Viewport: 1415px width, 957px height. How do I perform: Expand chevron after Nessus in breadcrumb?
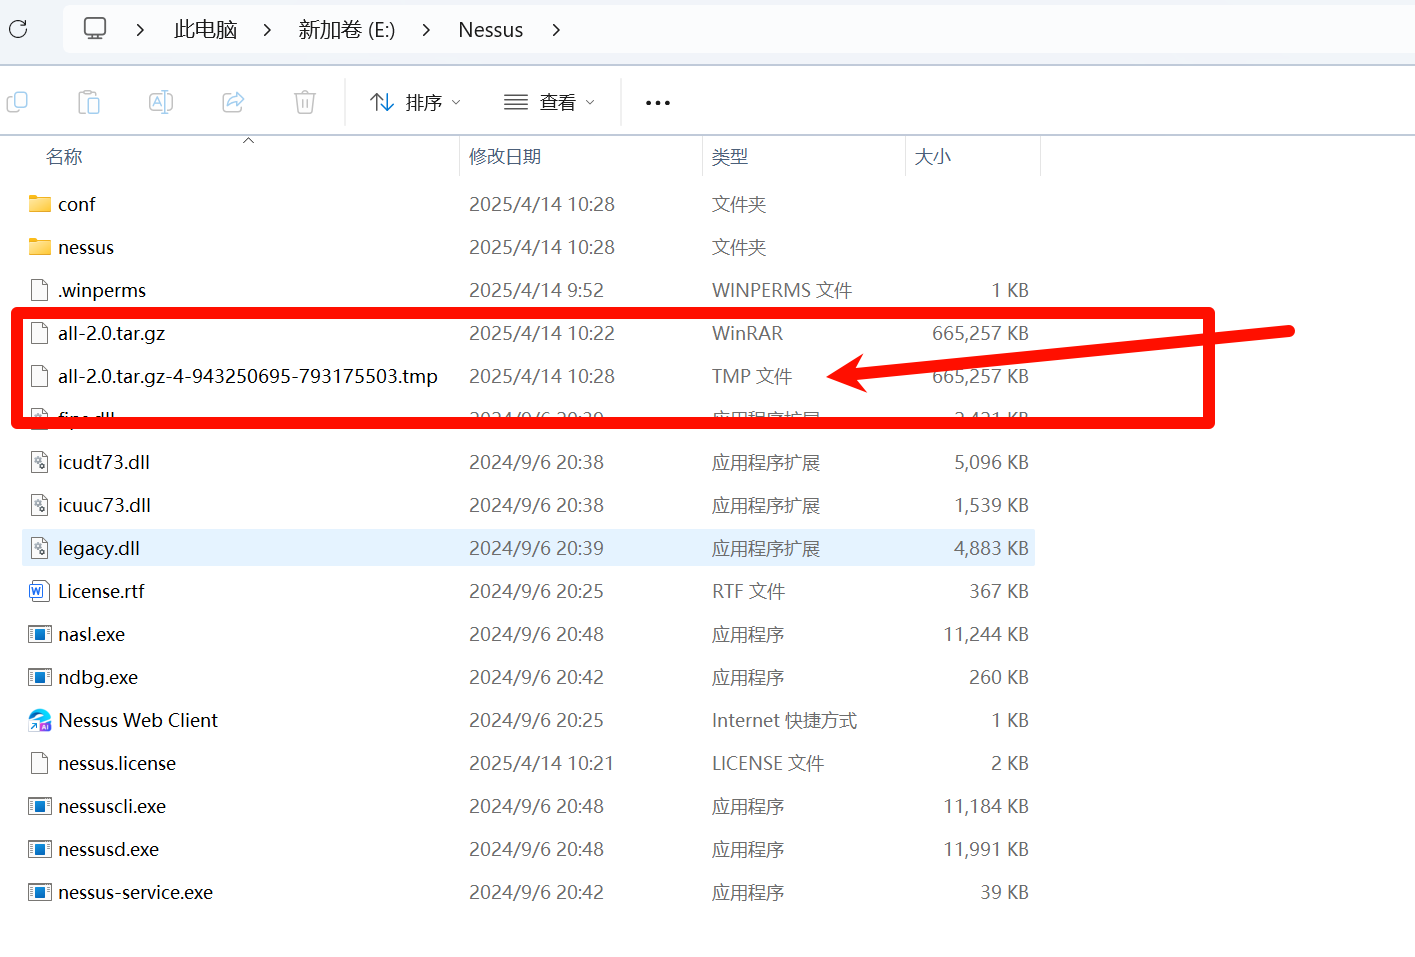click(x=556, y=30)
